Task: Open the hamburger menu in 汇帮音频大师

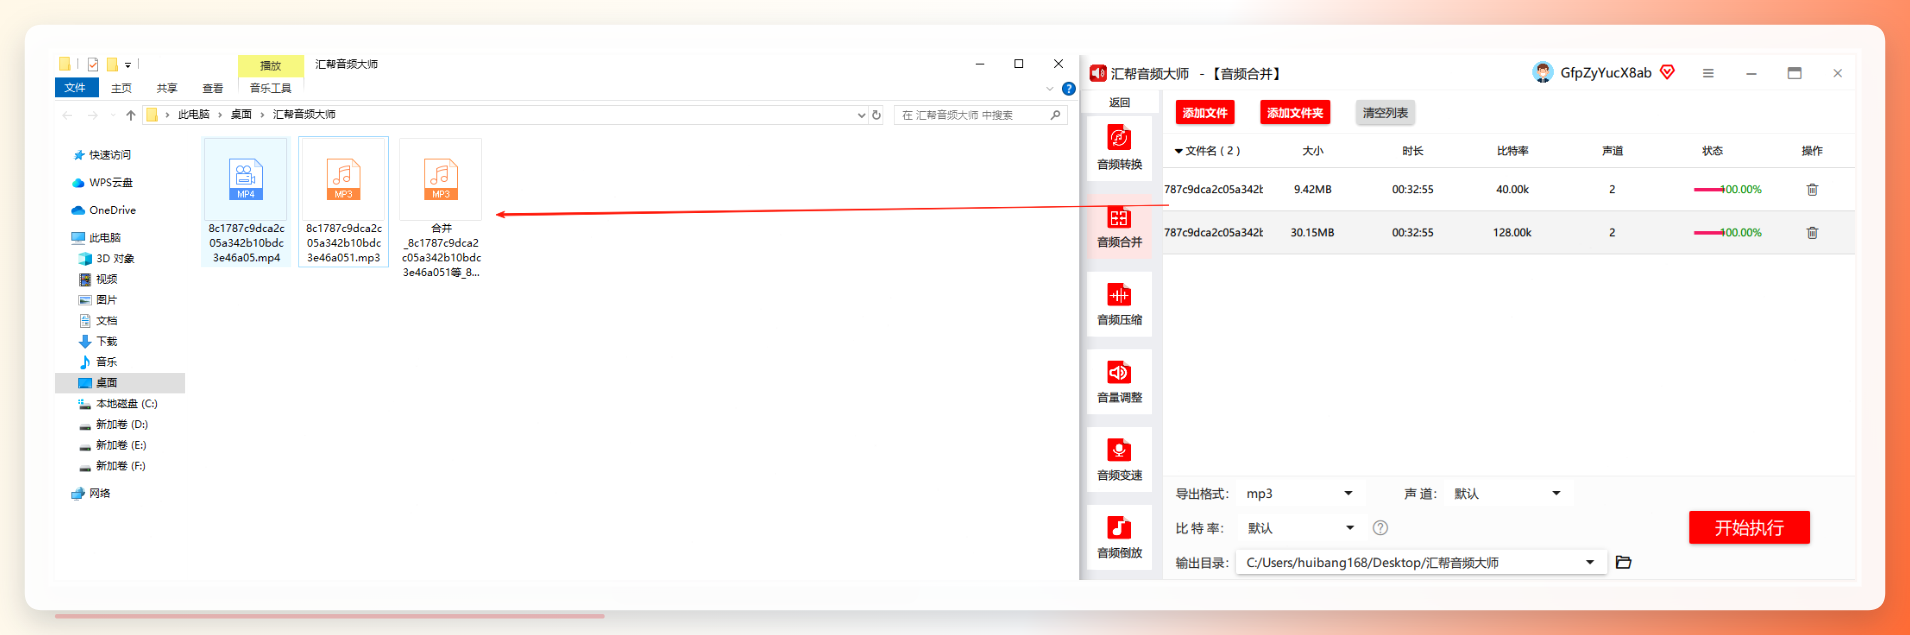Action: [x=1708, y=73]
